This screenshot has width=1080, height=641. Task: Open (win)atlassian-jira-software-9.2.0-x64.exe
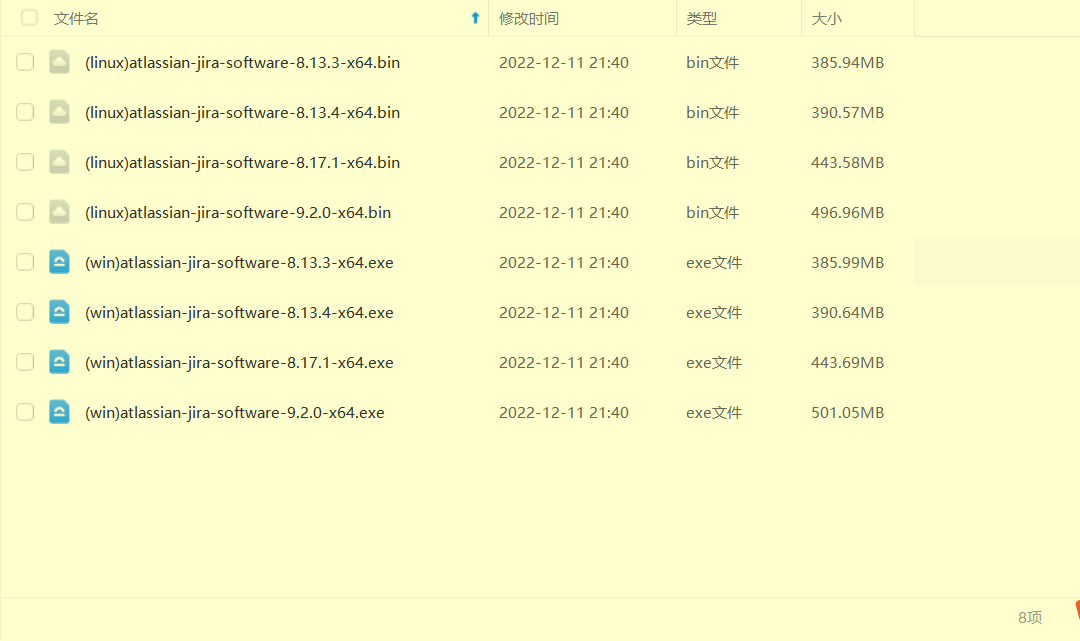tap(235, 413)
